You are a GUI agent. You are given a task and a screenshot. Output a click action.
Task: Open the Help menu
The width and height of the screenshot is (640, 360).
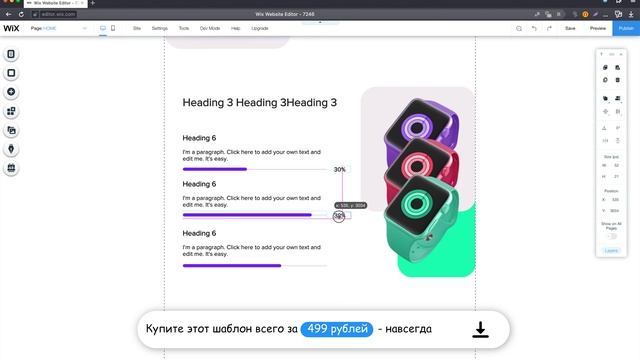236,28
